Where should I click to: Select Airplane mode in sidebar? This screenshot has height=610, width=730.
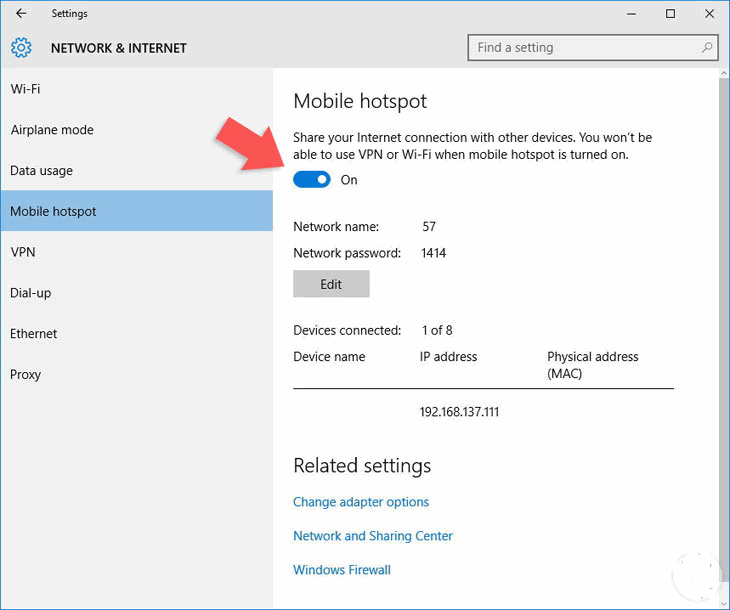pyautogui.click(x=136, y=129)
